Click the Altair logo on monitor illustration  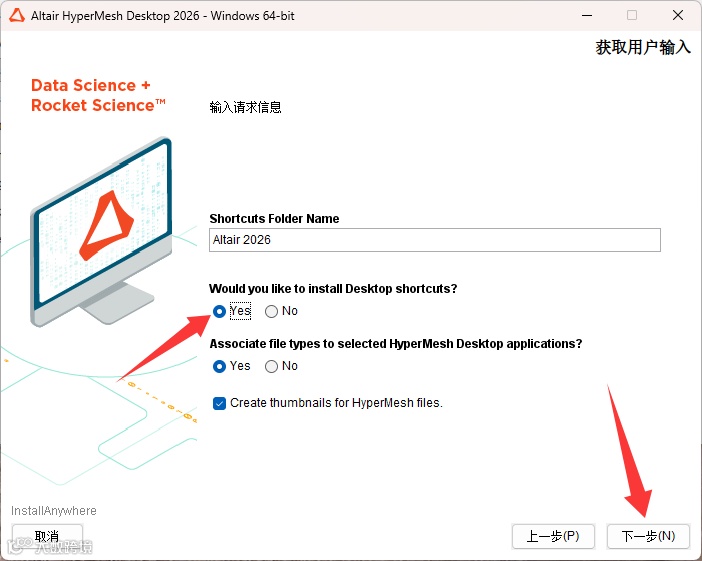pos(106,226)
